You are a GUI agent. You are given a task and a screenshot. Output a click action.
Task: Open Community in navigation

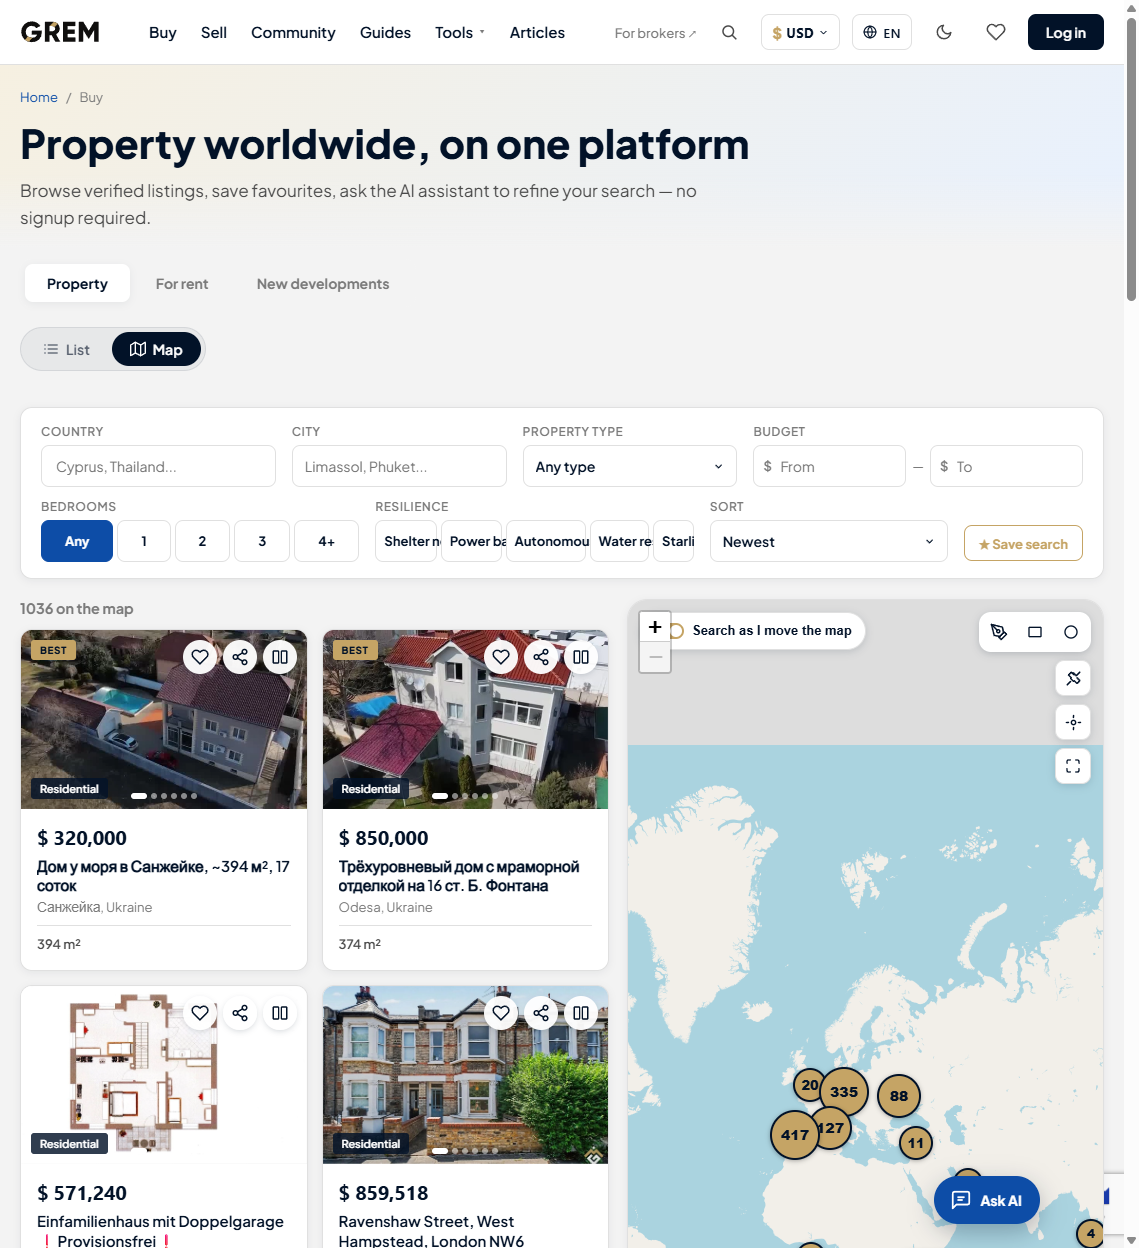point(293,32)
